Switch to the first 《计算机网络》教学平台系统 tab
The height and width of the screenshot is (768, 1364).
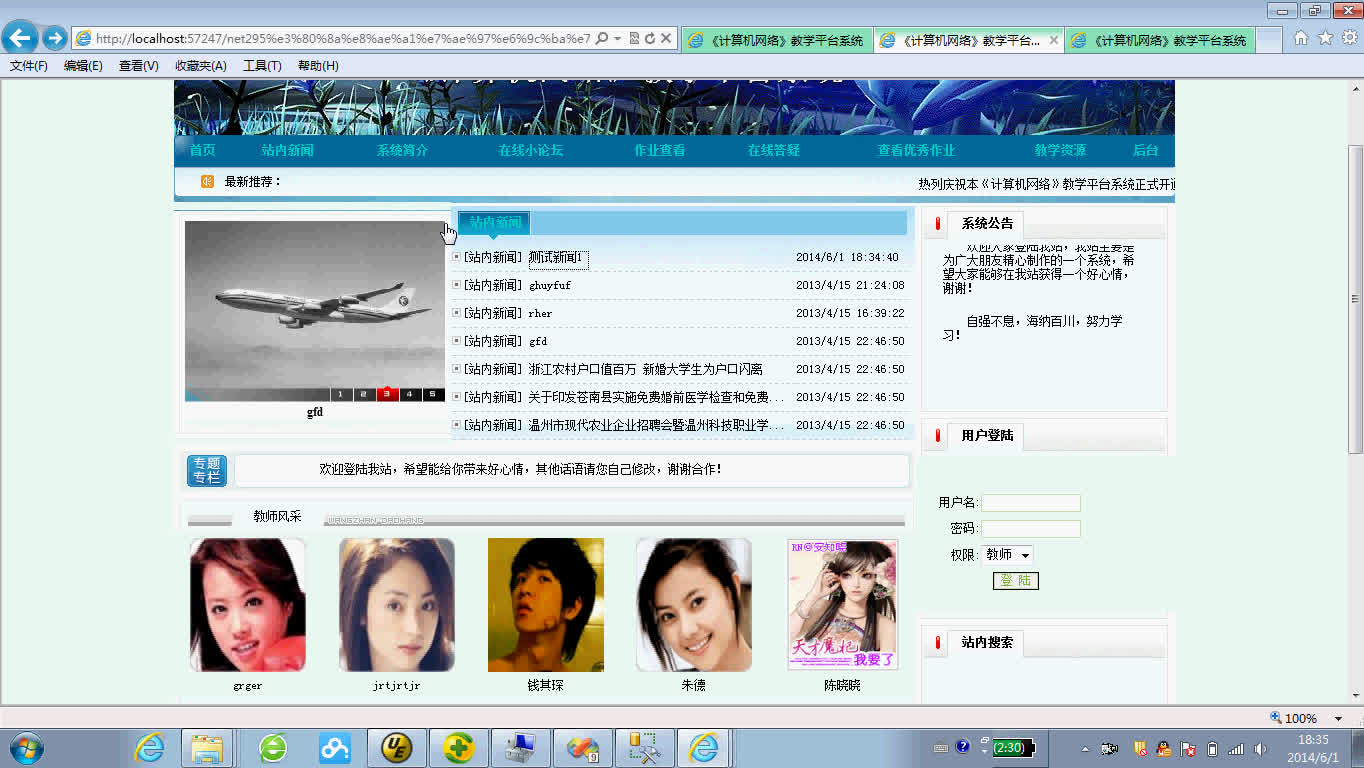(776, 41)
